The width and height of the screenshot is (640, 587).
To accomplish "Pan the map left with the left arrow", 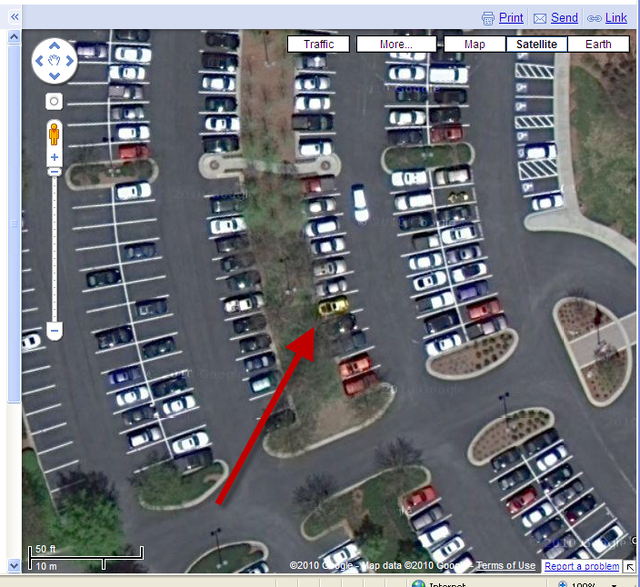I will (x=39, y=61).
